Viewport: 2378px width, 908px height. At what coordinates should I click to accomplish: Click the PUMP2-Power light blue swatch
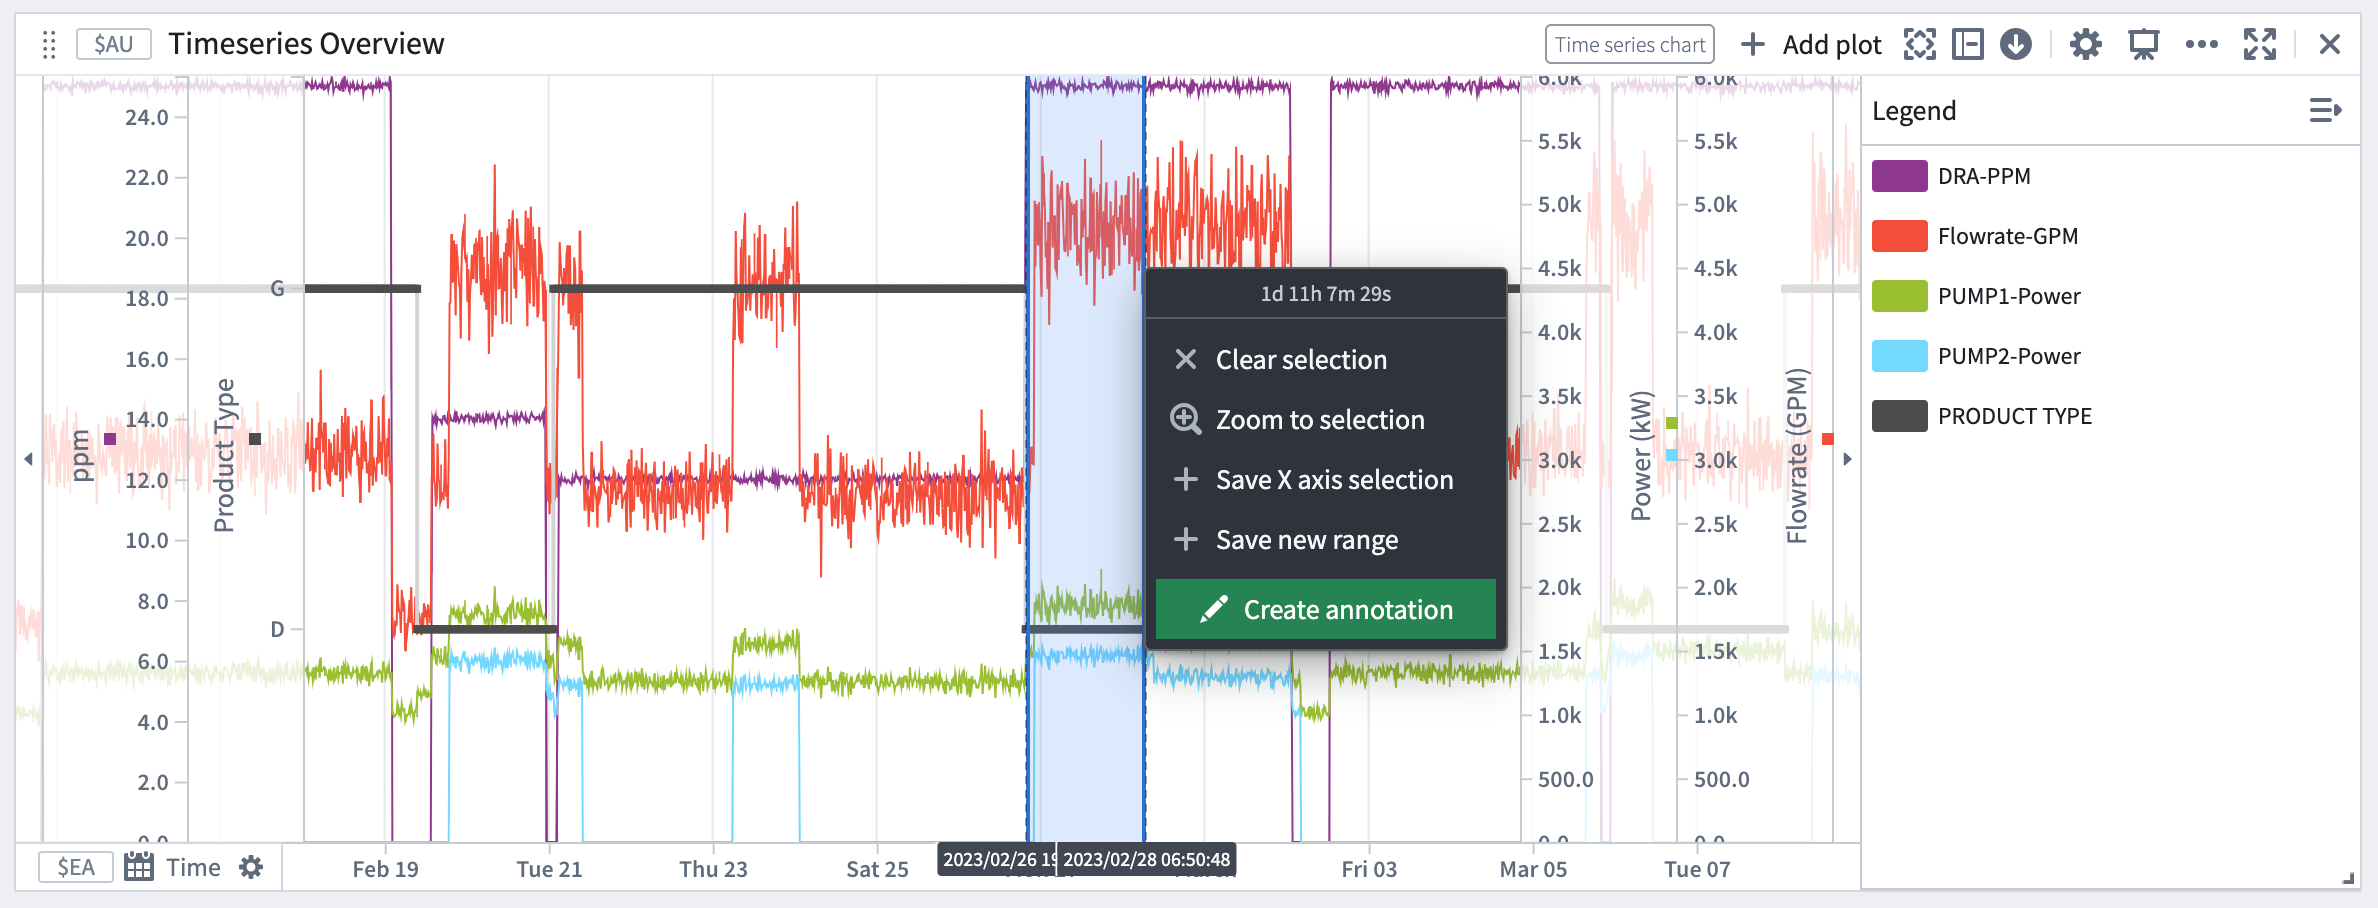(x=1899, y=356)
